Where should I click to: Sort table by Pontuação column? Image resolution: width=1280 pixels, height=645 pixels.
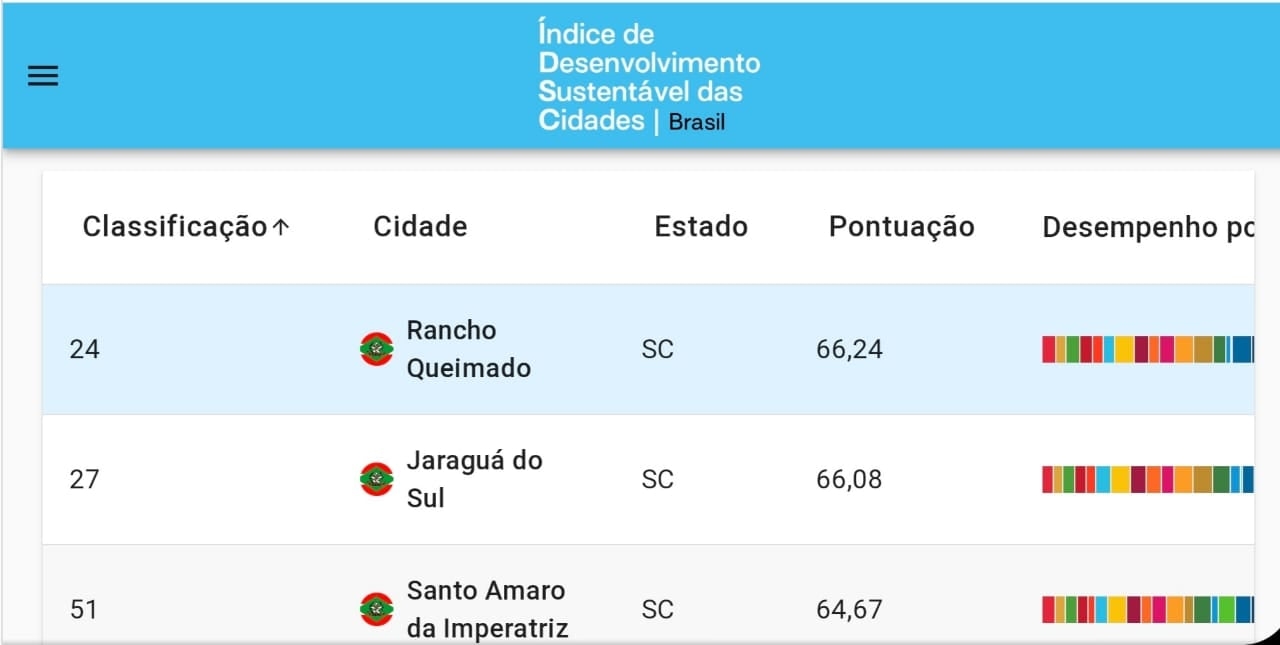(901, 227)
